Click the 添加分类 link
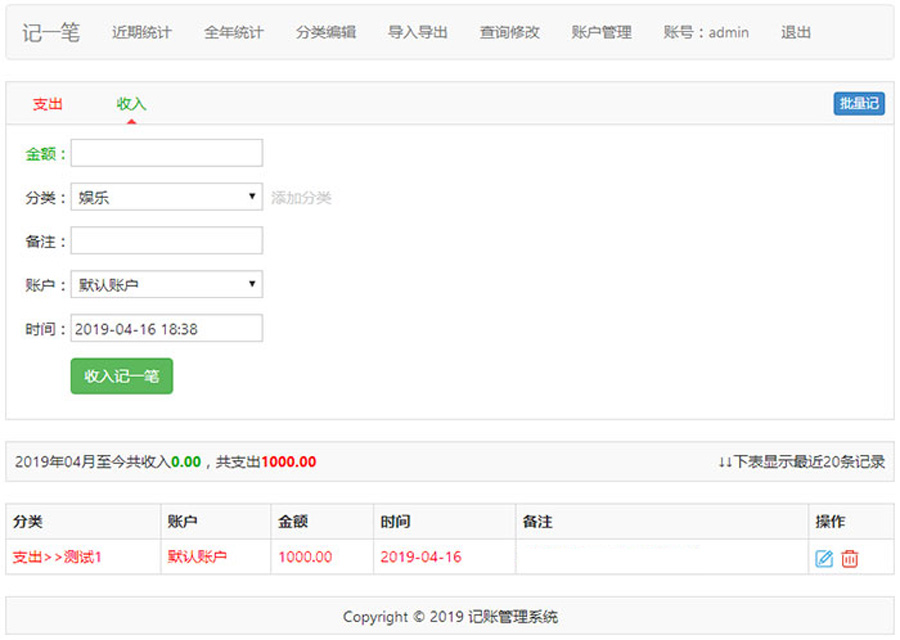This screenshot has height=640, width=900. click(301, 198)
